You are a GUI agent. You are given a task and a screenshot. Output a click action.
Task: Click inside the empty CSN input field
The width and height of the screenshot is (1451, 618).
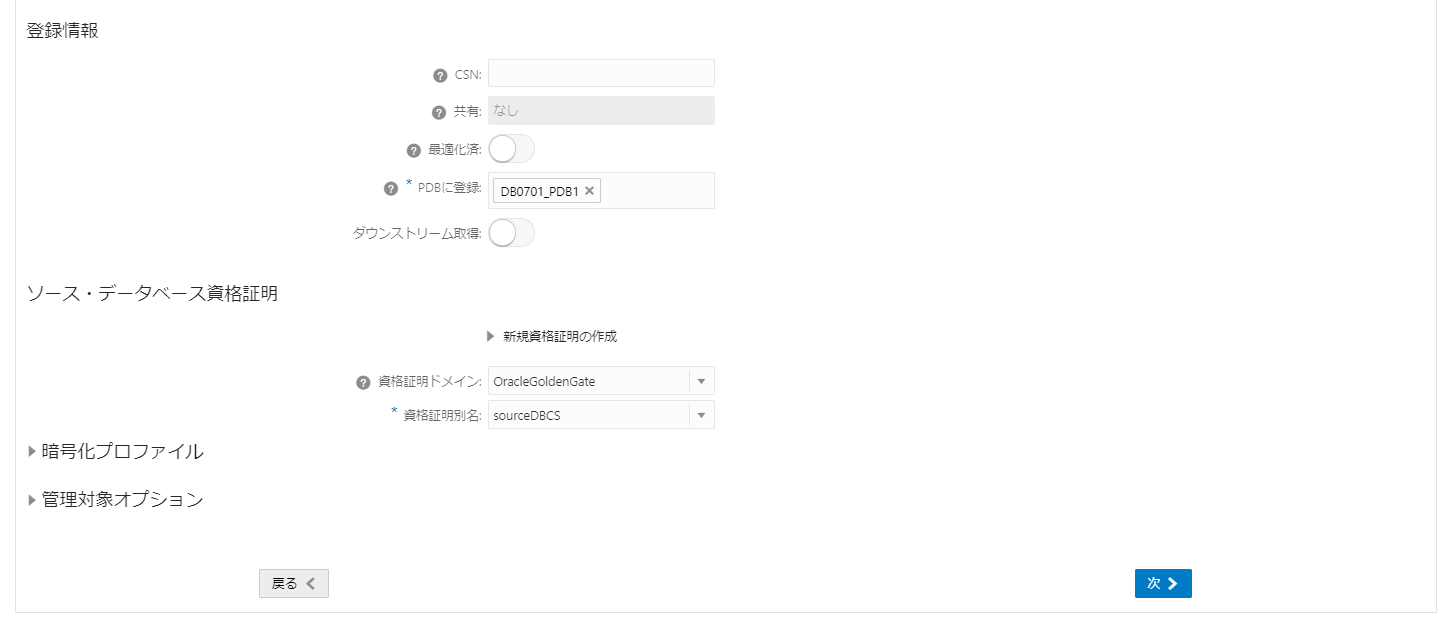coord(600,72)
